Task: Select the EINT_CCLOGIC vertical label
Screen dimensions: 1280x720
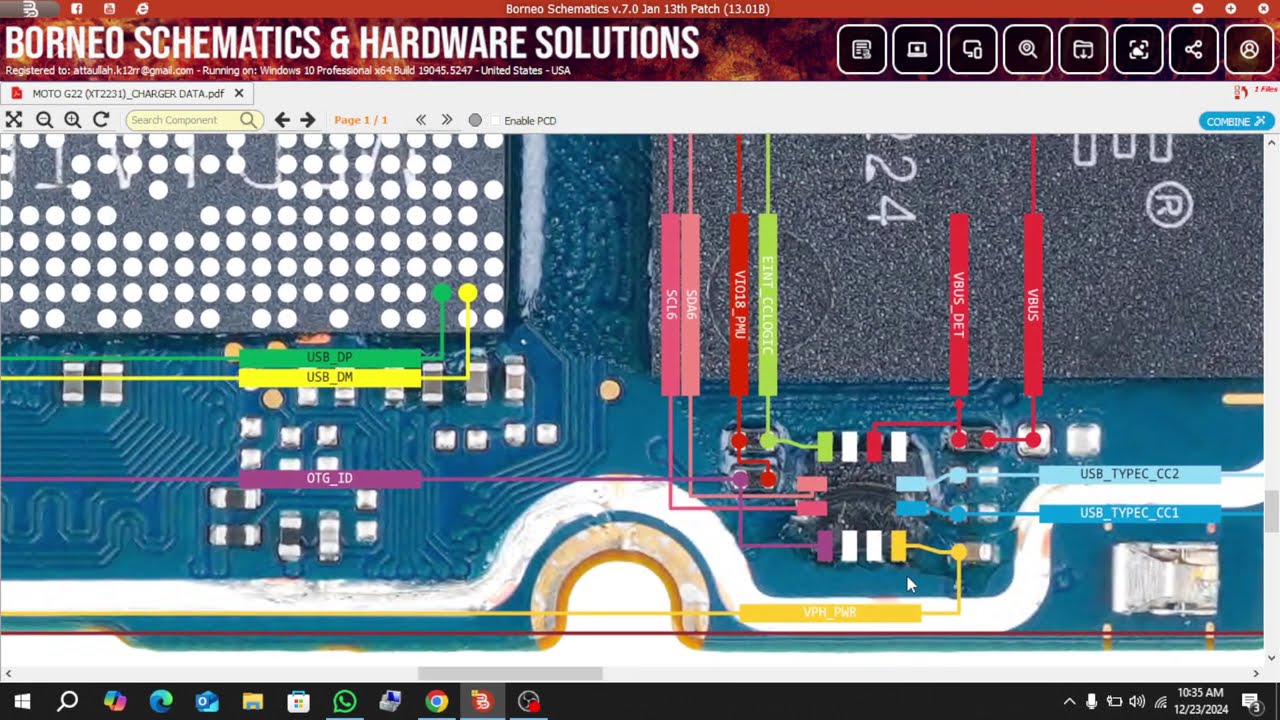Action: 767,304
